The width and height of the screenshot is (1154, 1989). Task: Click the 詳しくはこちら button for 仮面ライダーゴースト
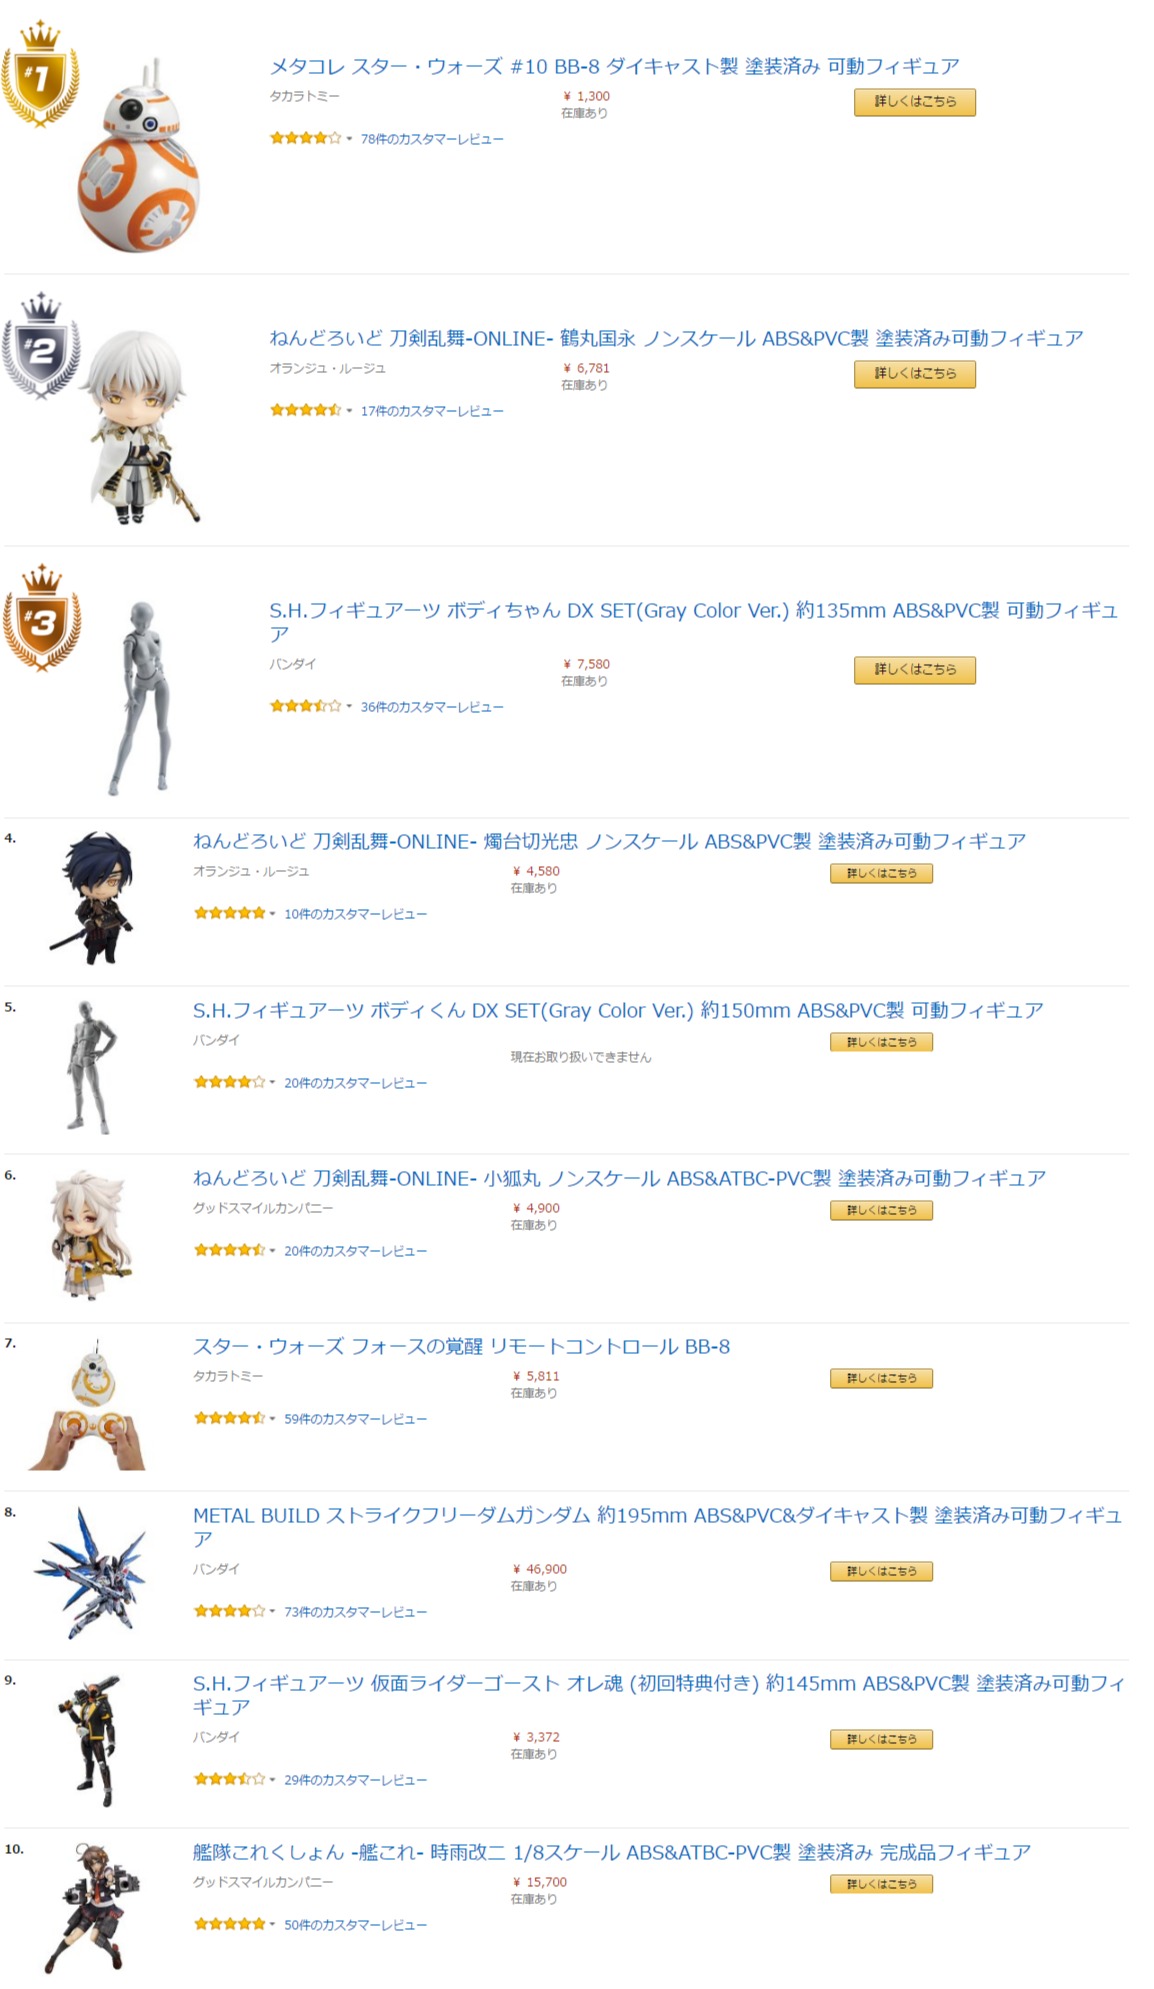(x=881, y=1739)
